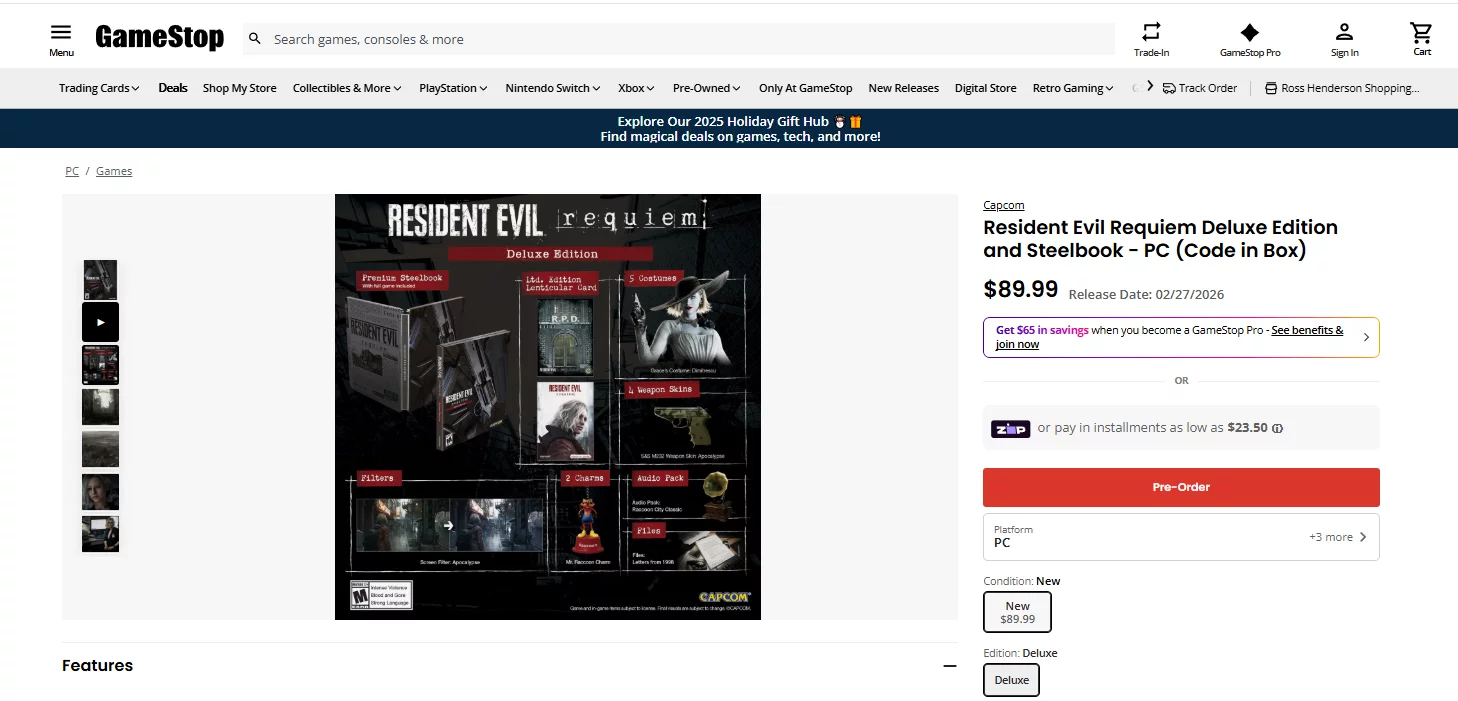1458x701 pixels.
Task: Click the Zip installment info icon
Action: point(1277,428)
